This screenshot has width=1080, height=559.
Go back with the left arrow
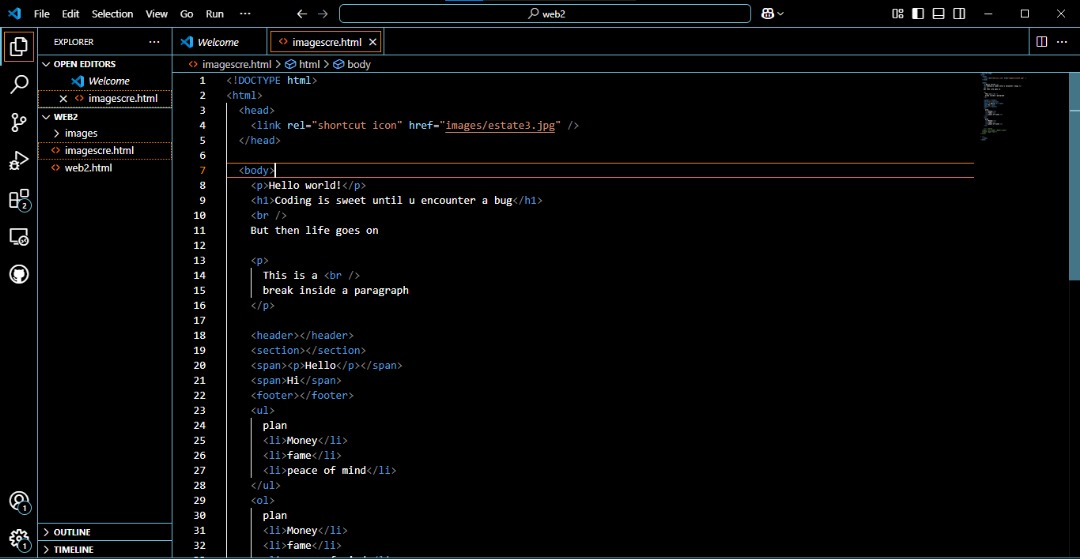[x=302, y=14]
